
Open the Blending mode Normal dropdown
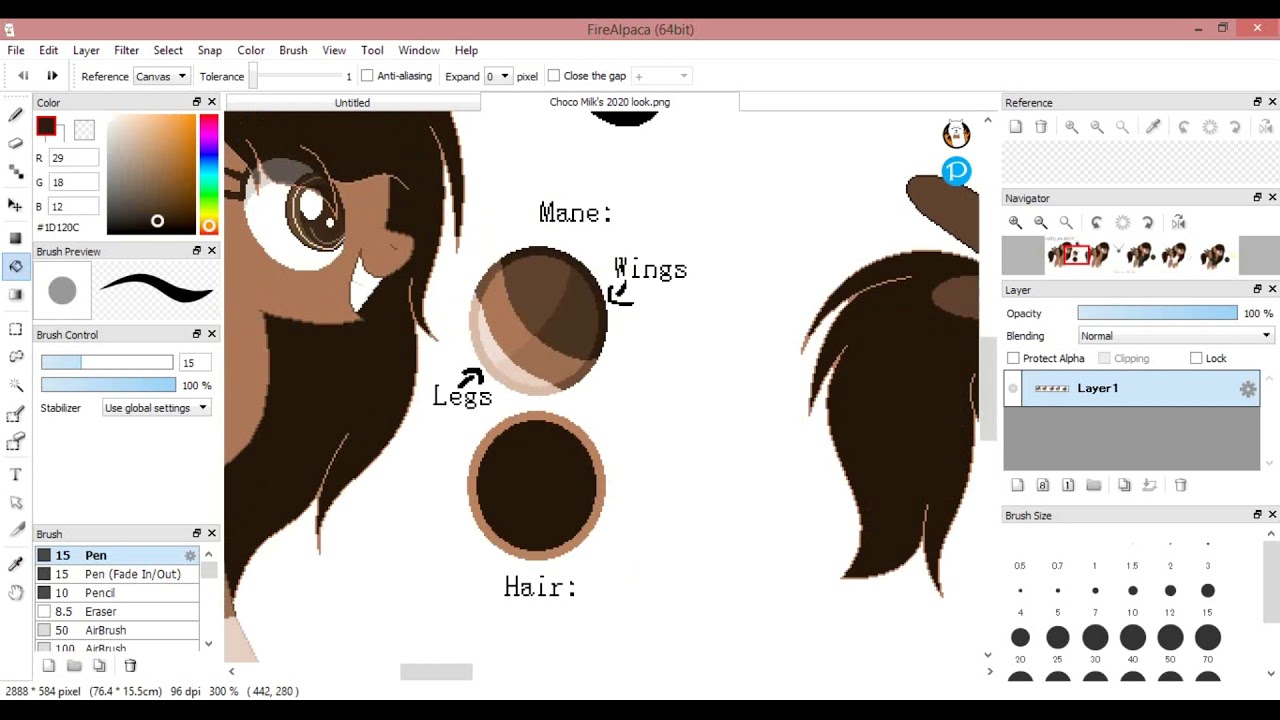point(1175,336)
